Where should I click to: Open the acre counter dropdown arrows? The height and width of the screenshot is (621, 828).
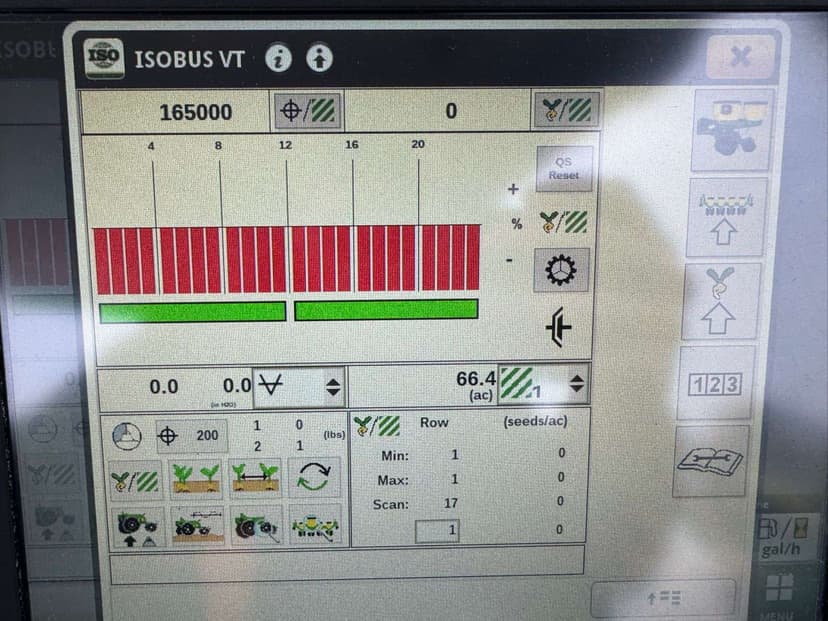[x=575, y=383]
